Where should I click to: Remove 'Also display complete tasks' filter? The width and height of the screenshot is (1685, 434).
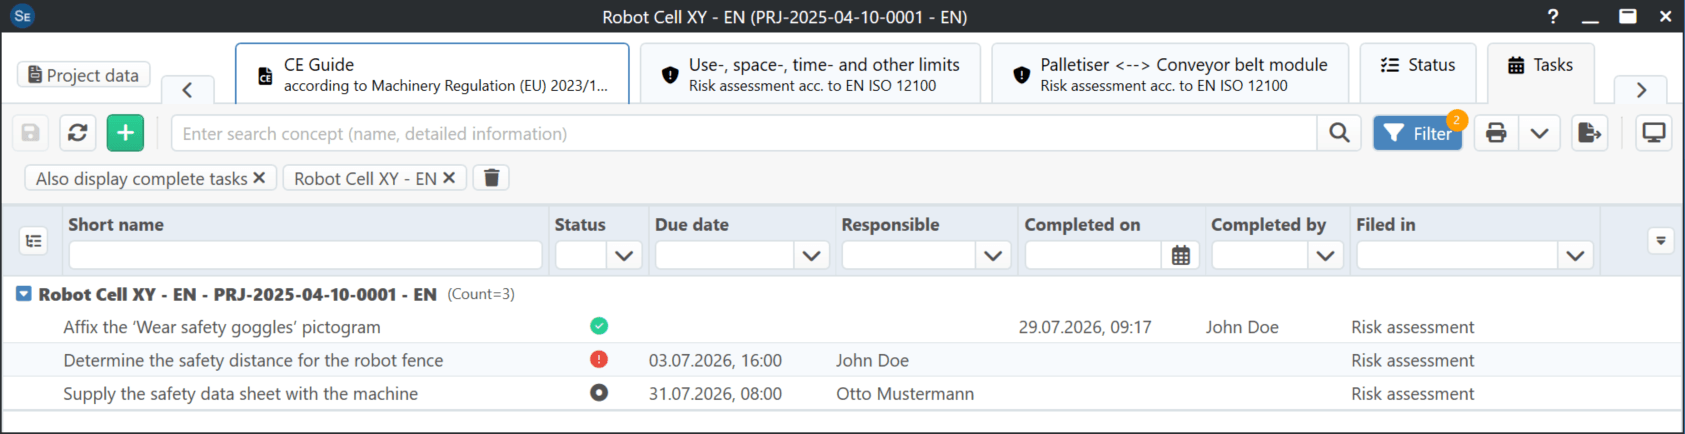pyautogui.click(x=259, y=178)
